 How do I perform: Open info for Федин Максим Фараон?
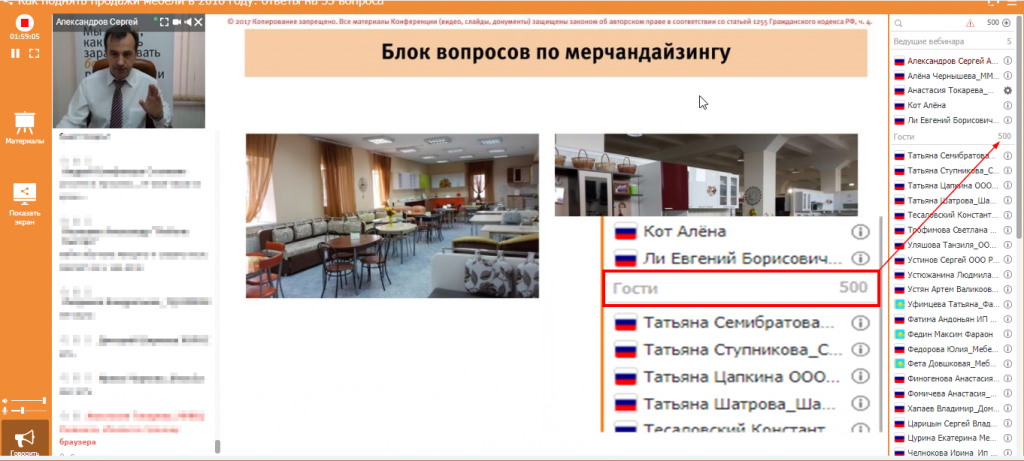(x=1007, y=334)
